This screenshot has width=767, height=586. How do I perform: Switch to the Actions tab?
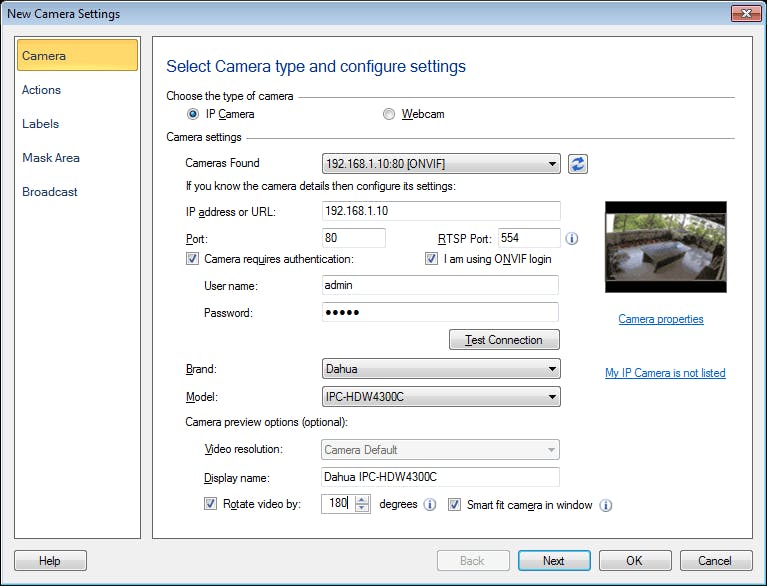pyautogui.click(x=42, y=90)
